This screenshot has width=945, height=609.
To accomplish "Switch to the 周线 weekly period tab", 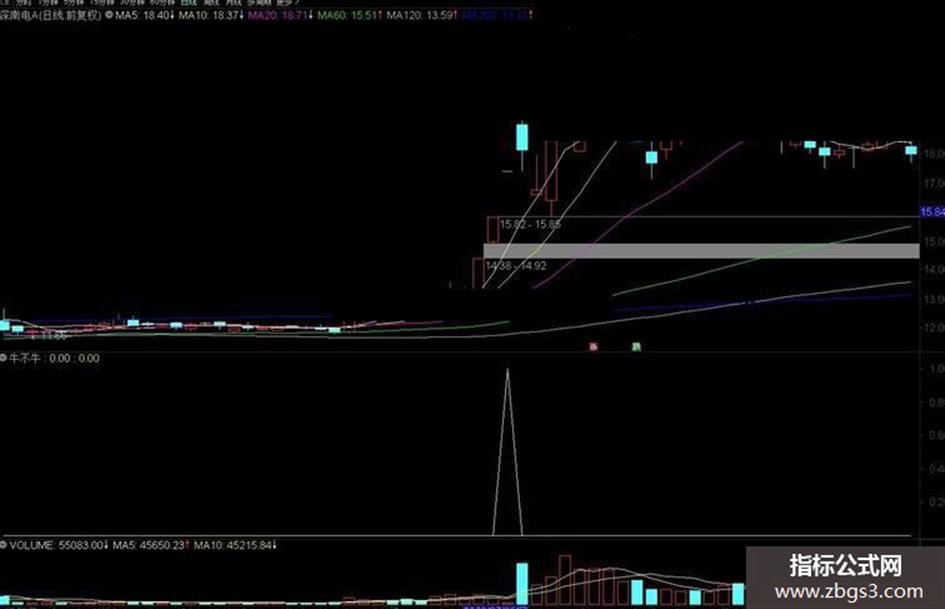I will coord(211,2).
